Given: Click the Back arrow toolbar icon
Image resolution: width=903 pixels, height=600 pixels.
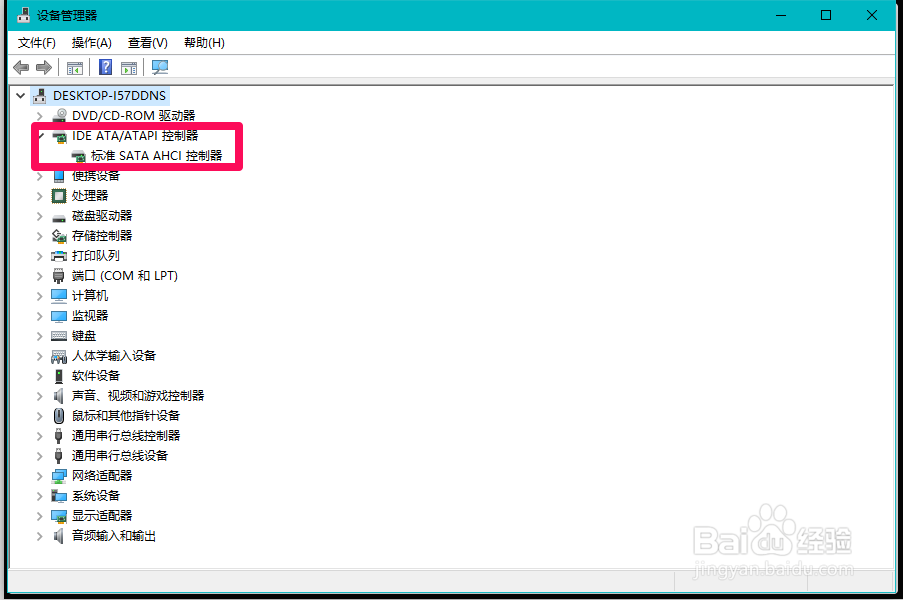Looking at the screenshot, I should (21, 67).
